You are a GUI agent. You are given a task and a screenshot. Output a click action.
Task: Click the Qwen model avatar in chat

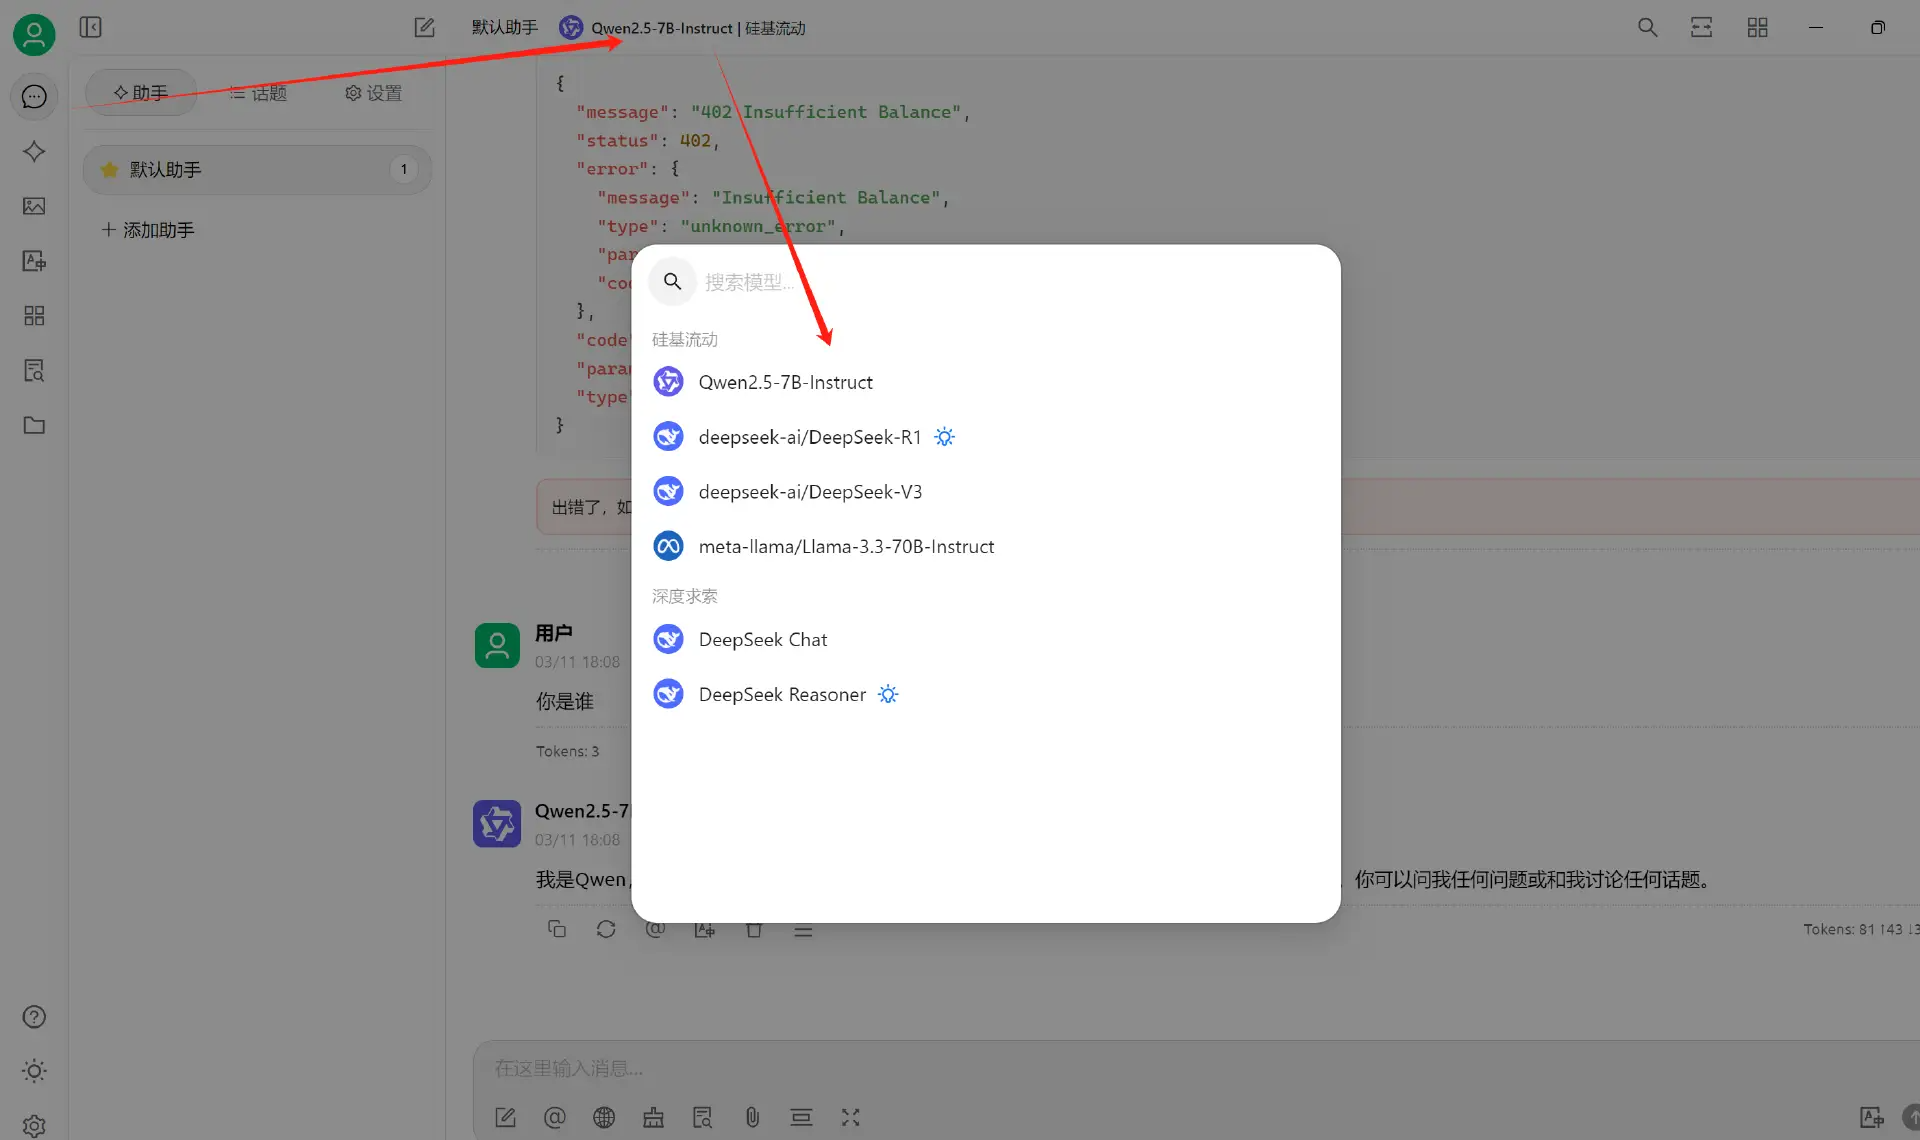coord(497,824)
